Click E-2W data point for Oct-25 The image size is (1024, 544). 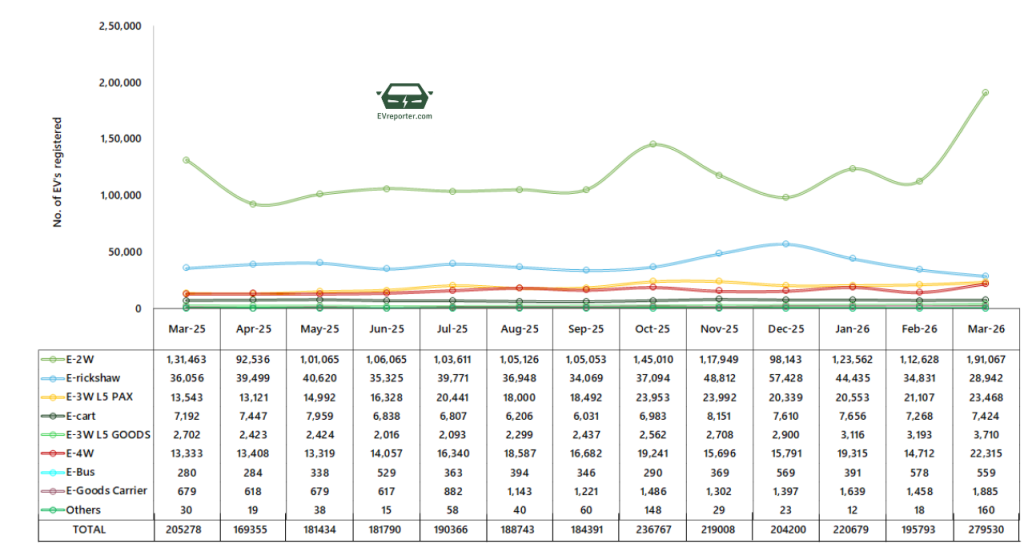click(653, 144)
